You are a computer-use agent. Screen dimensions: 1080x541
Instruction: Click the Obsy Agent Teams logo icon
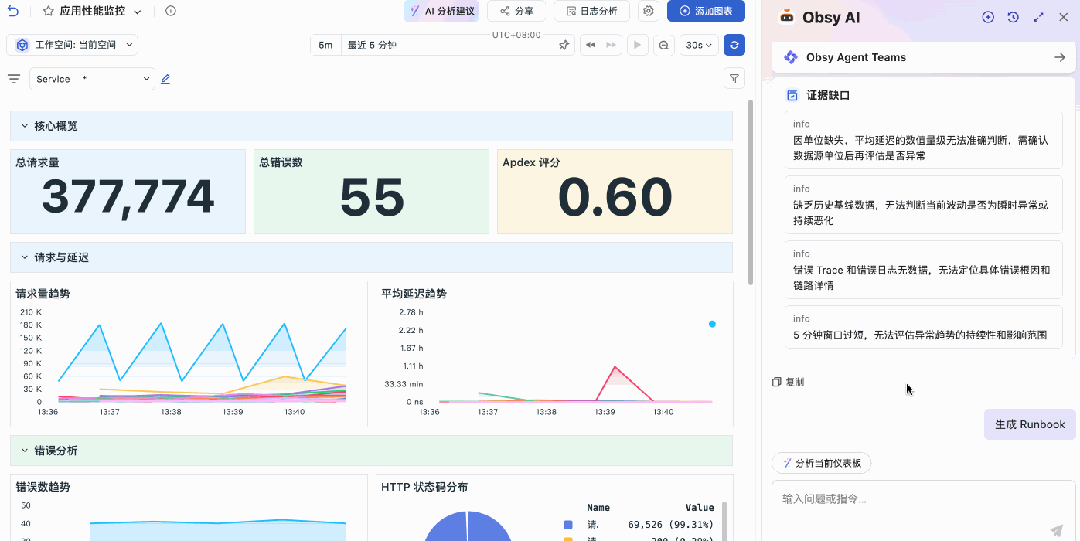(x=791, y=57)
